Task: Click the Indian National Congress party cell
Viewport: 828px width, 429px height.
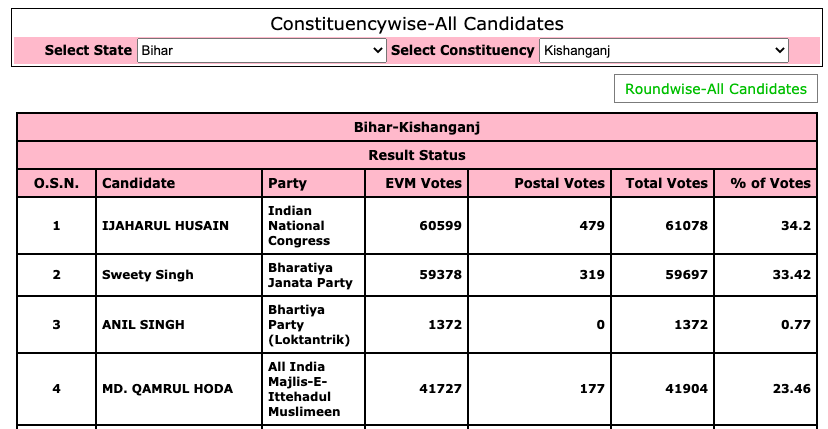Action: [299, 226]
